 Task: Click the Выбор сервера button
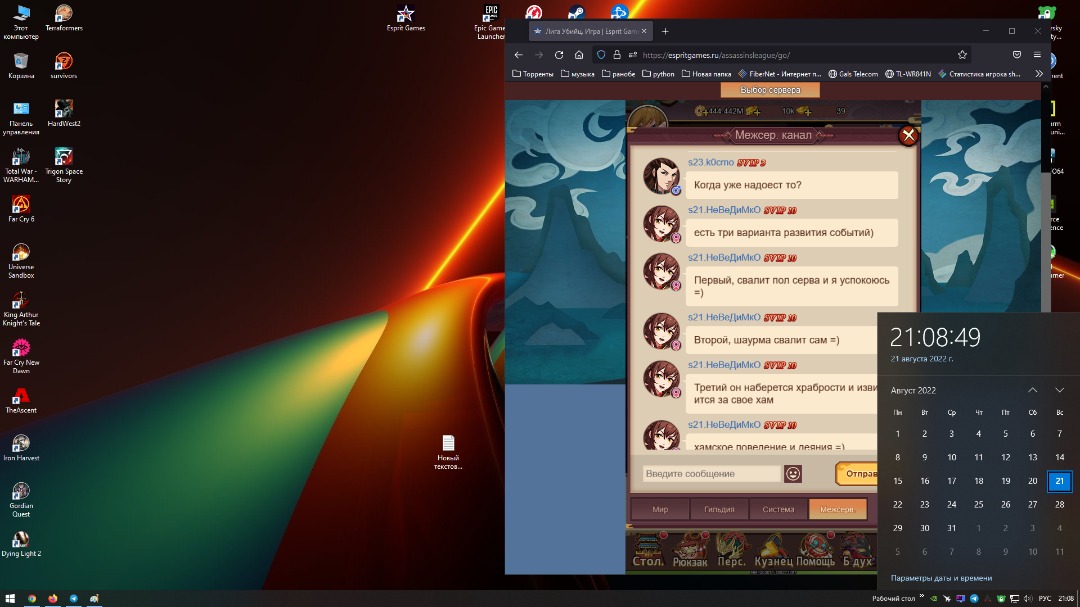(x=770, y=90)
